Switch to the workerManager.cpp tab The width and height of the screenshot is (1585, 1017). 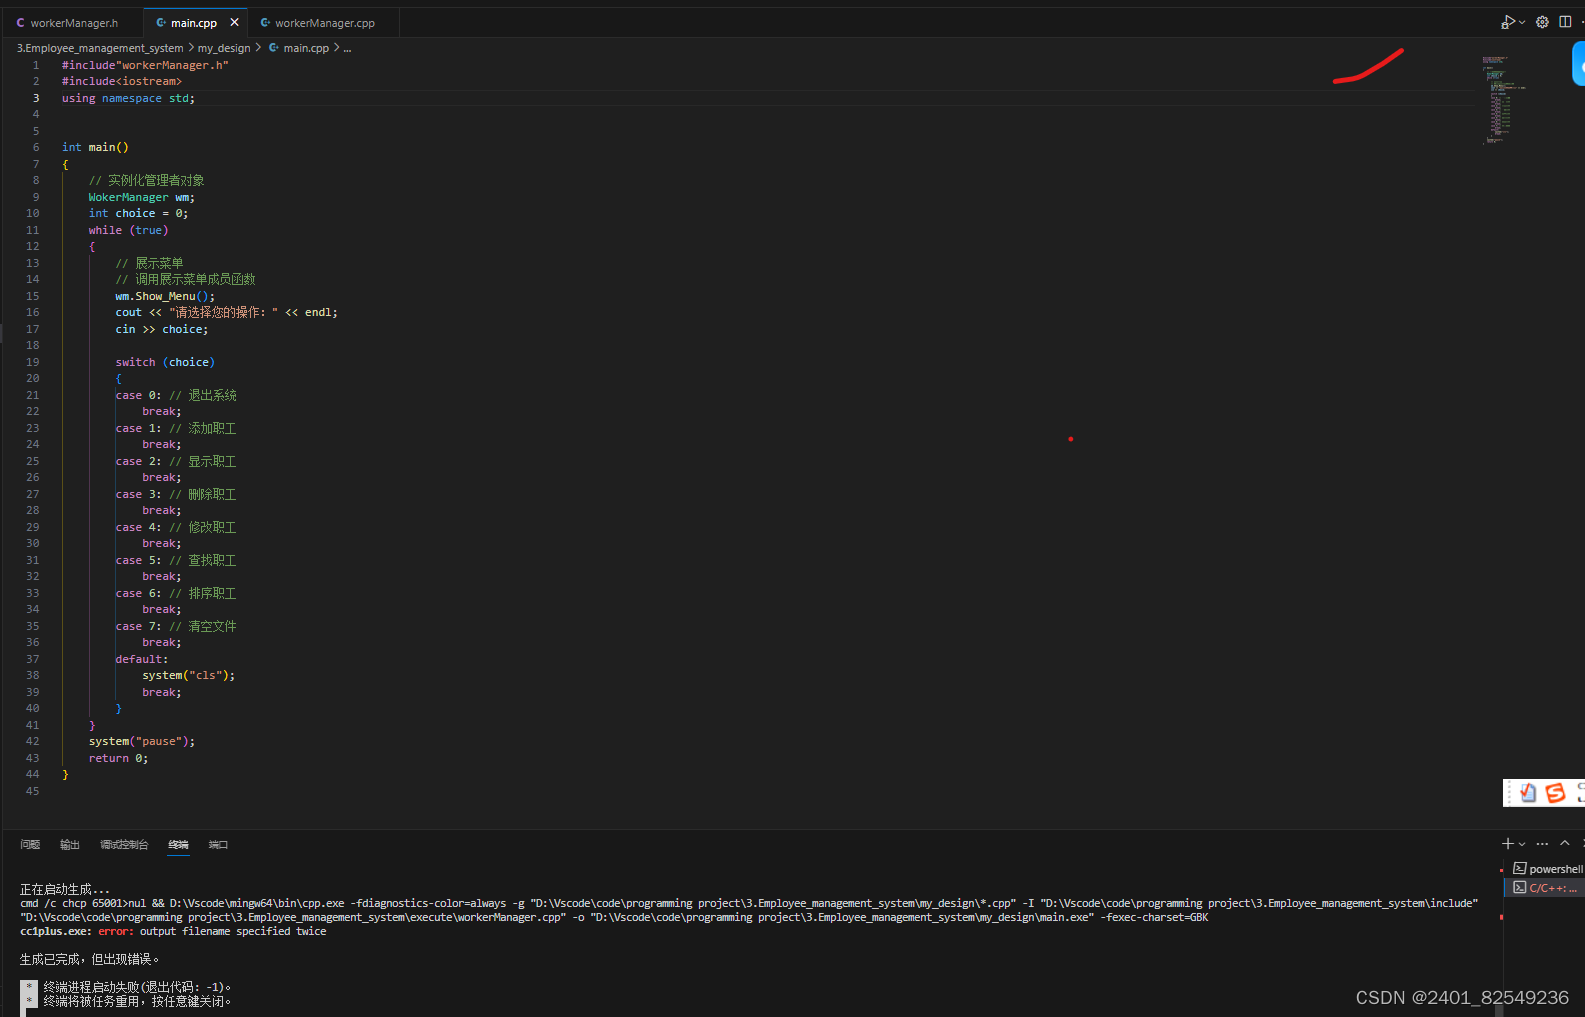[x=325, y=22]
